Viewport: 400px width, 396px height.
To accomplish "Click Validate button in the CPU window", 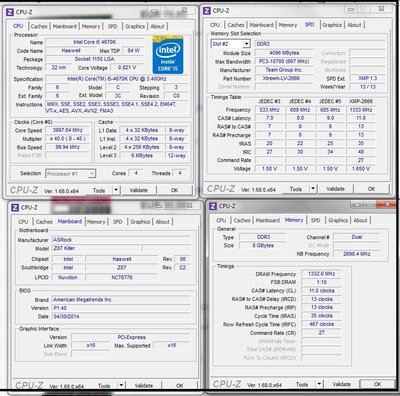I will click(x=138, y=190).
